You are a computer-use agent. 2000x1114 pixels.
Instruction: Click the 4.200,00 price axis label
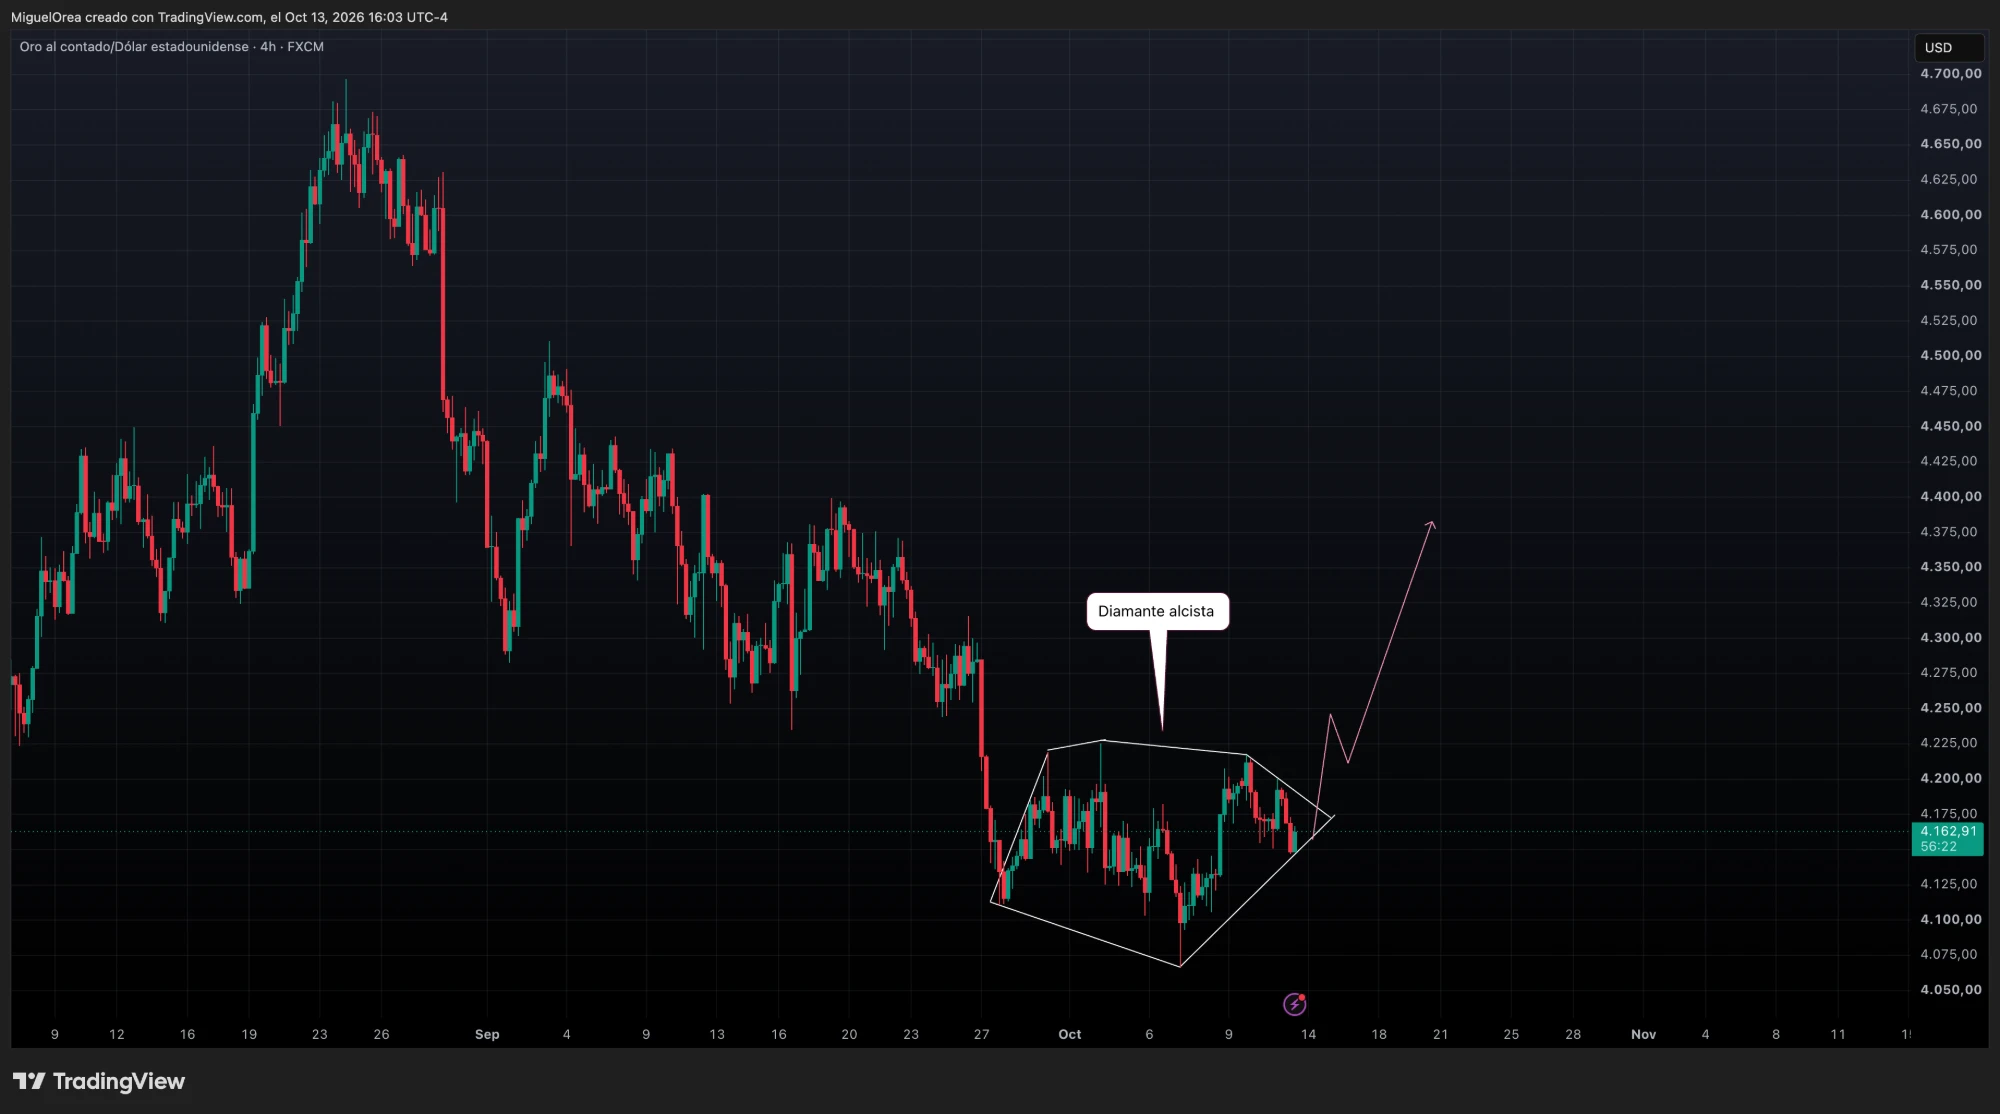pyautogui.click(x=1950, y=778)
